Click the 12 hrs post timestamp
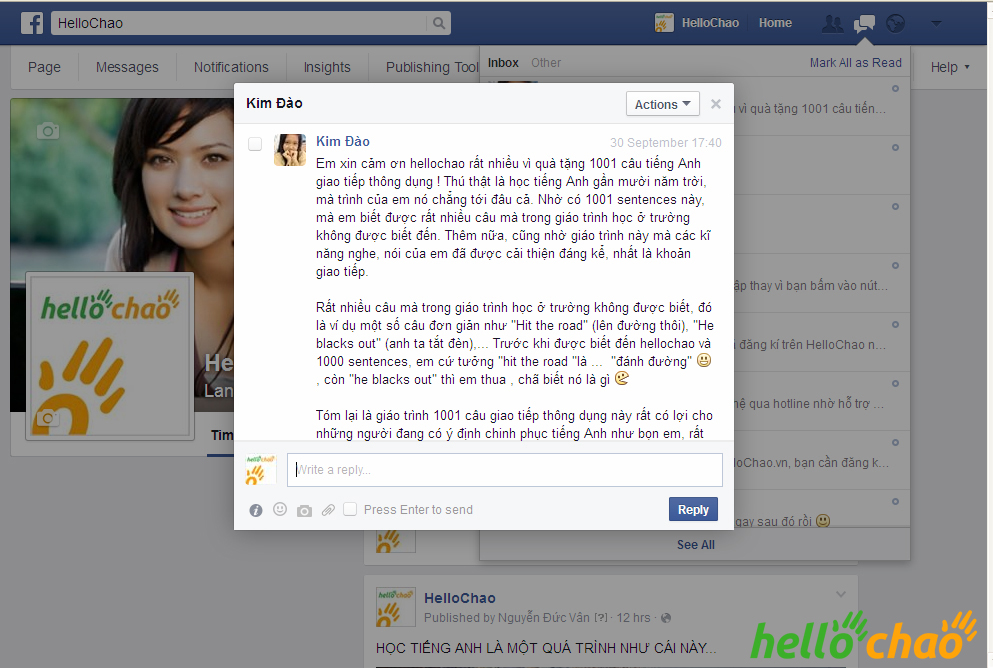The image size is (993, 668). click(633, 618)
